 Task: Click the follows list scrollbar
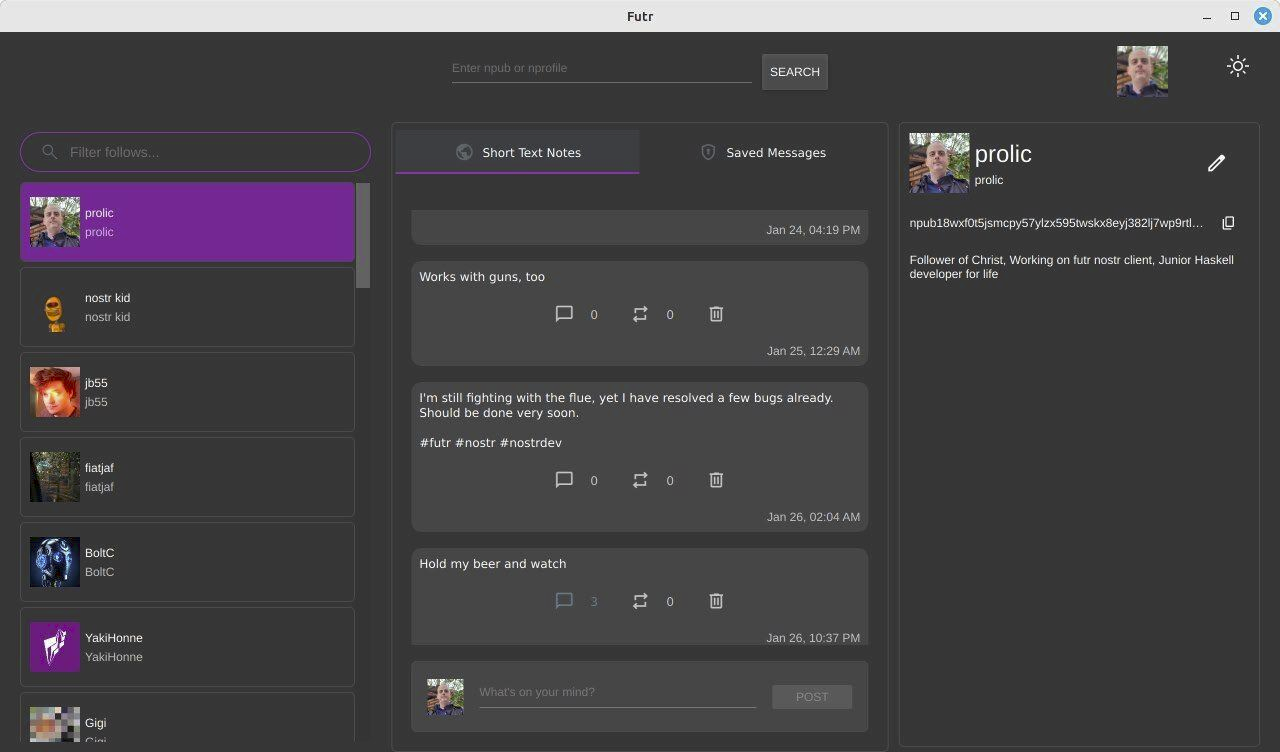363,235
